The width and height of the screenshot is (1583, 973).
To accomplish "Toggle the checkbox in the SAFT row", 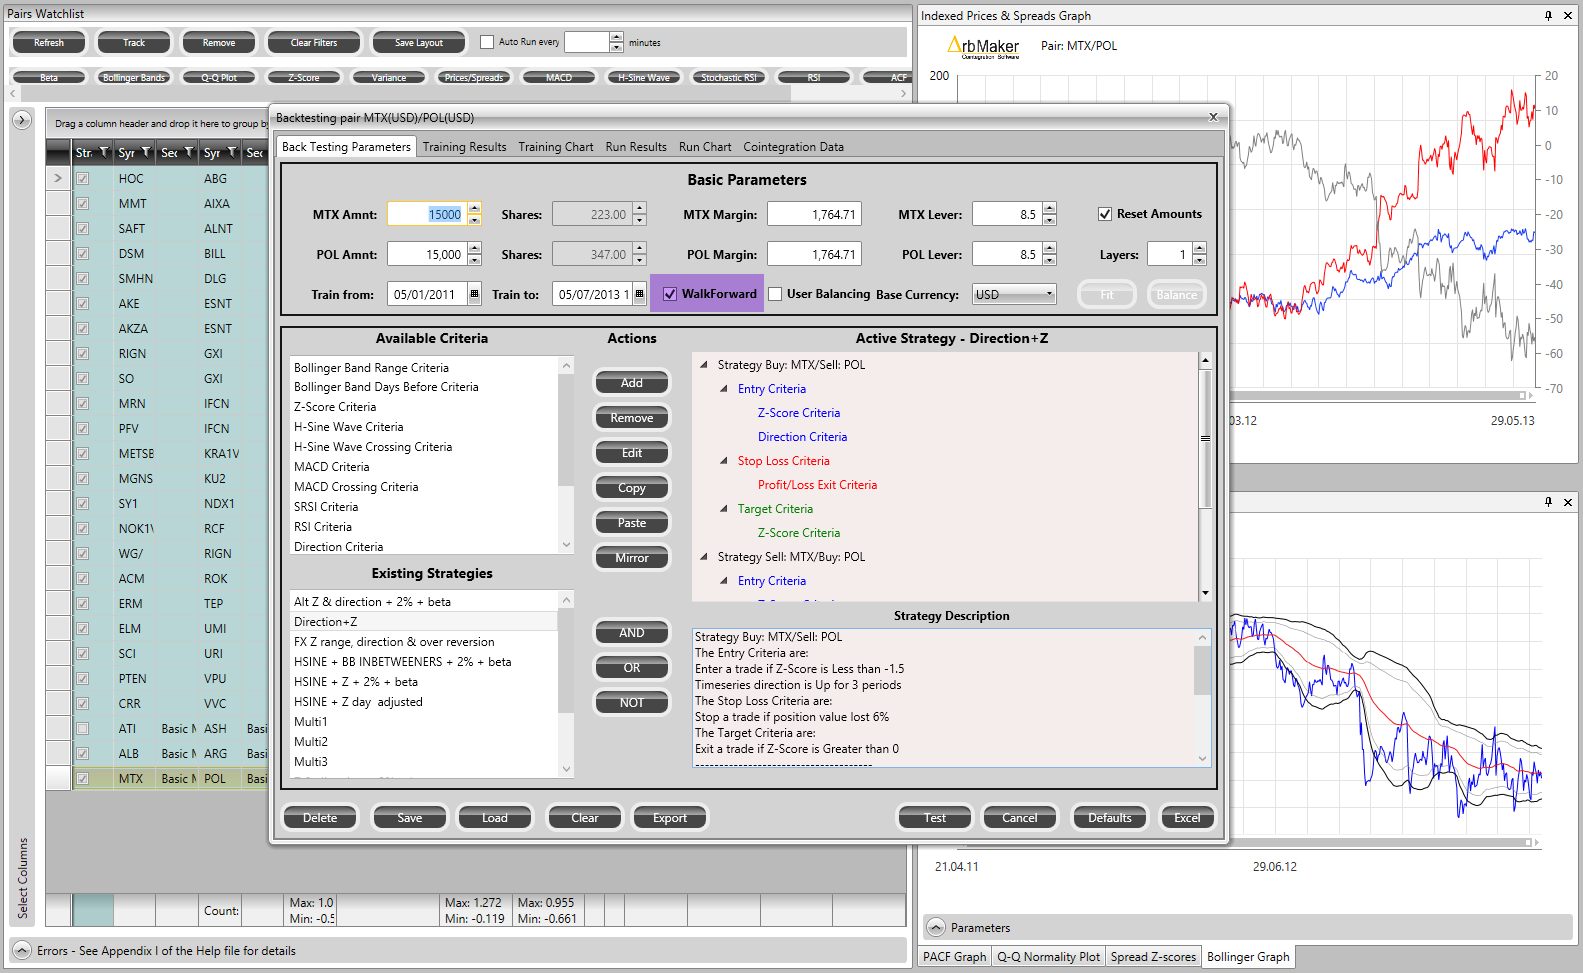I will coord(83,228).
